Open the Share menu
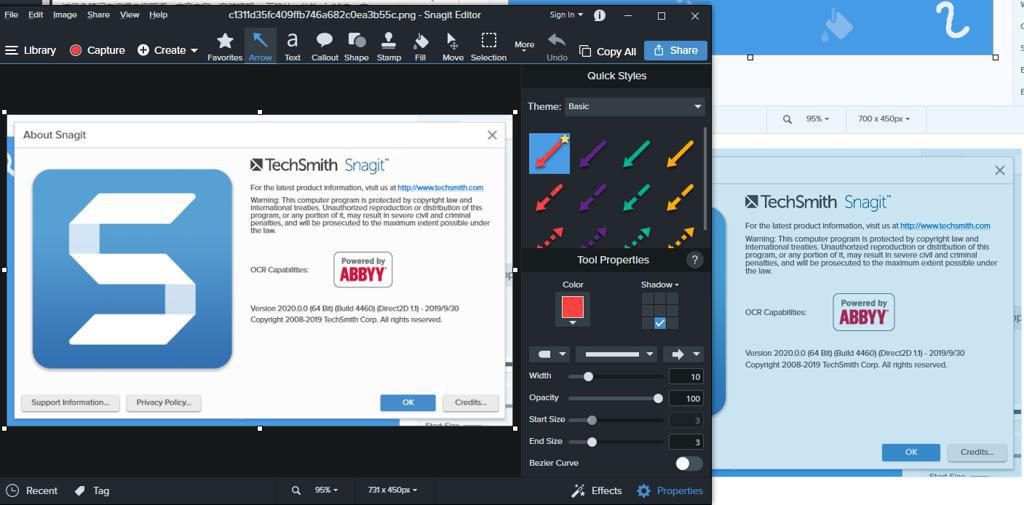 click(x=99, y=15)
